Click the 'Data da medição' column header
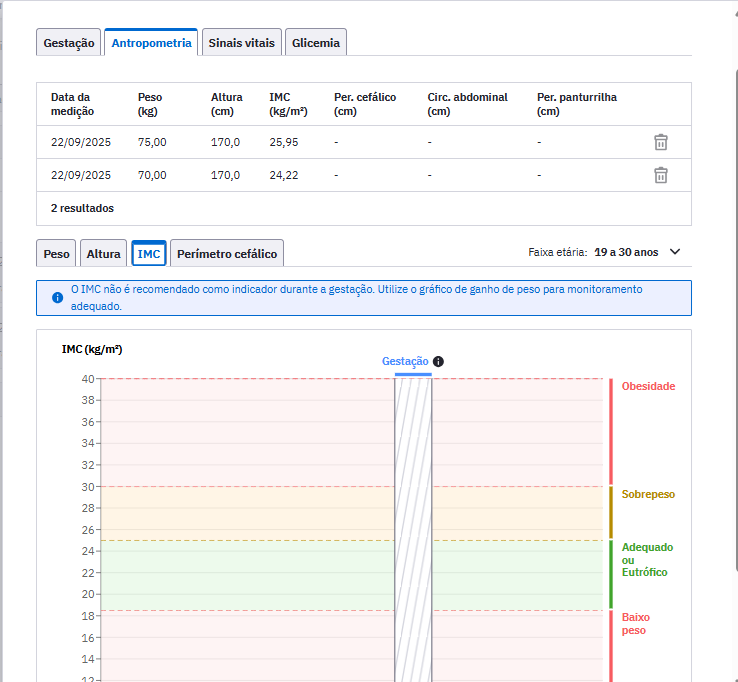 click(x=71, y=104)
